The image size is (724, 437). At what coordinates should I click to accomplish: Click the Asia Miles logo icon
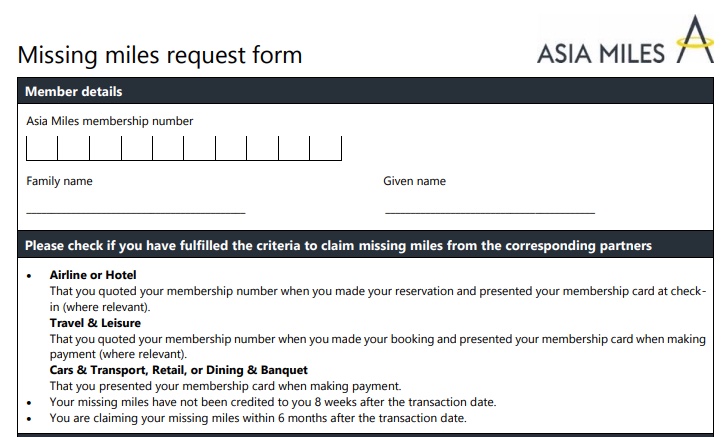click(x=695, y=39)
